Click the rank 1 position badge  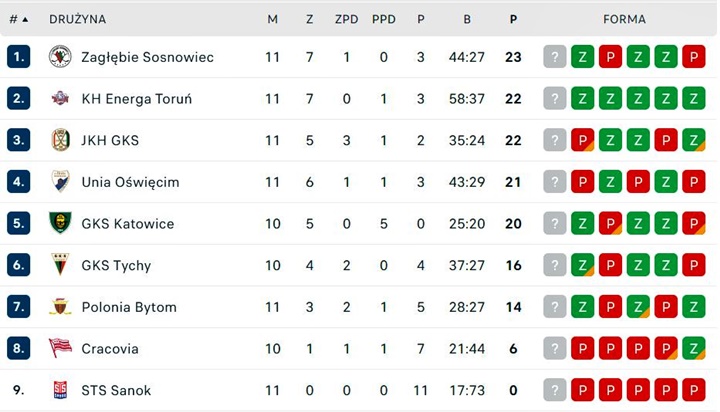click(x=18, y=57)
